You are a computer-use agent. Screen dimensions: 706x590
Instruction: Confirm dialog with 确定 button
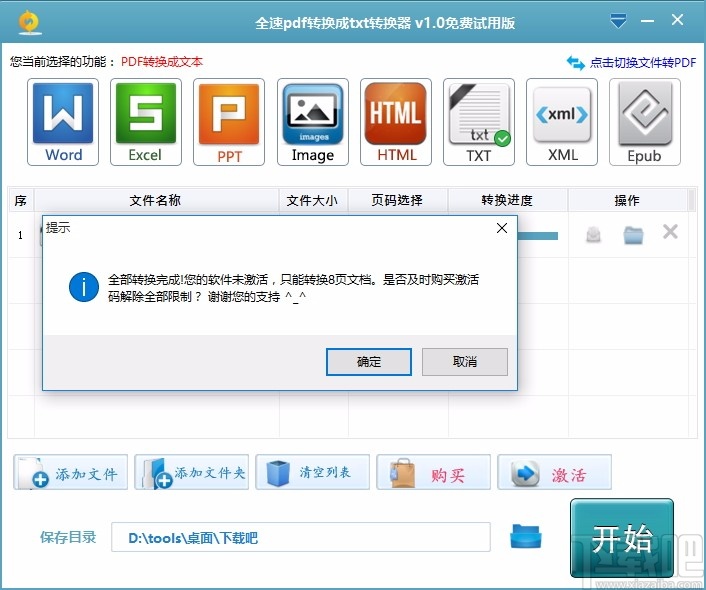(x=369, y=362)
